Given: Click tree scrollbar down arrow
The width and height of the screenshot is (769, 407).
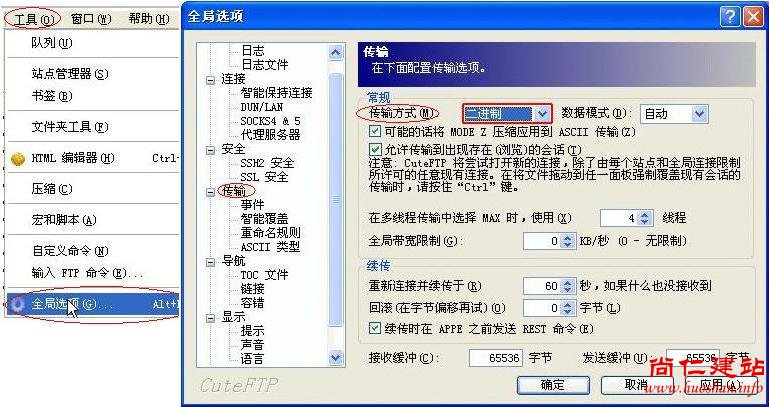Looking at the screenshot, I should 335,358.
